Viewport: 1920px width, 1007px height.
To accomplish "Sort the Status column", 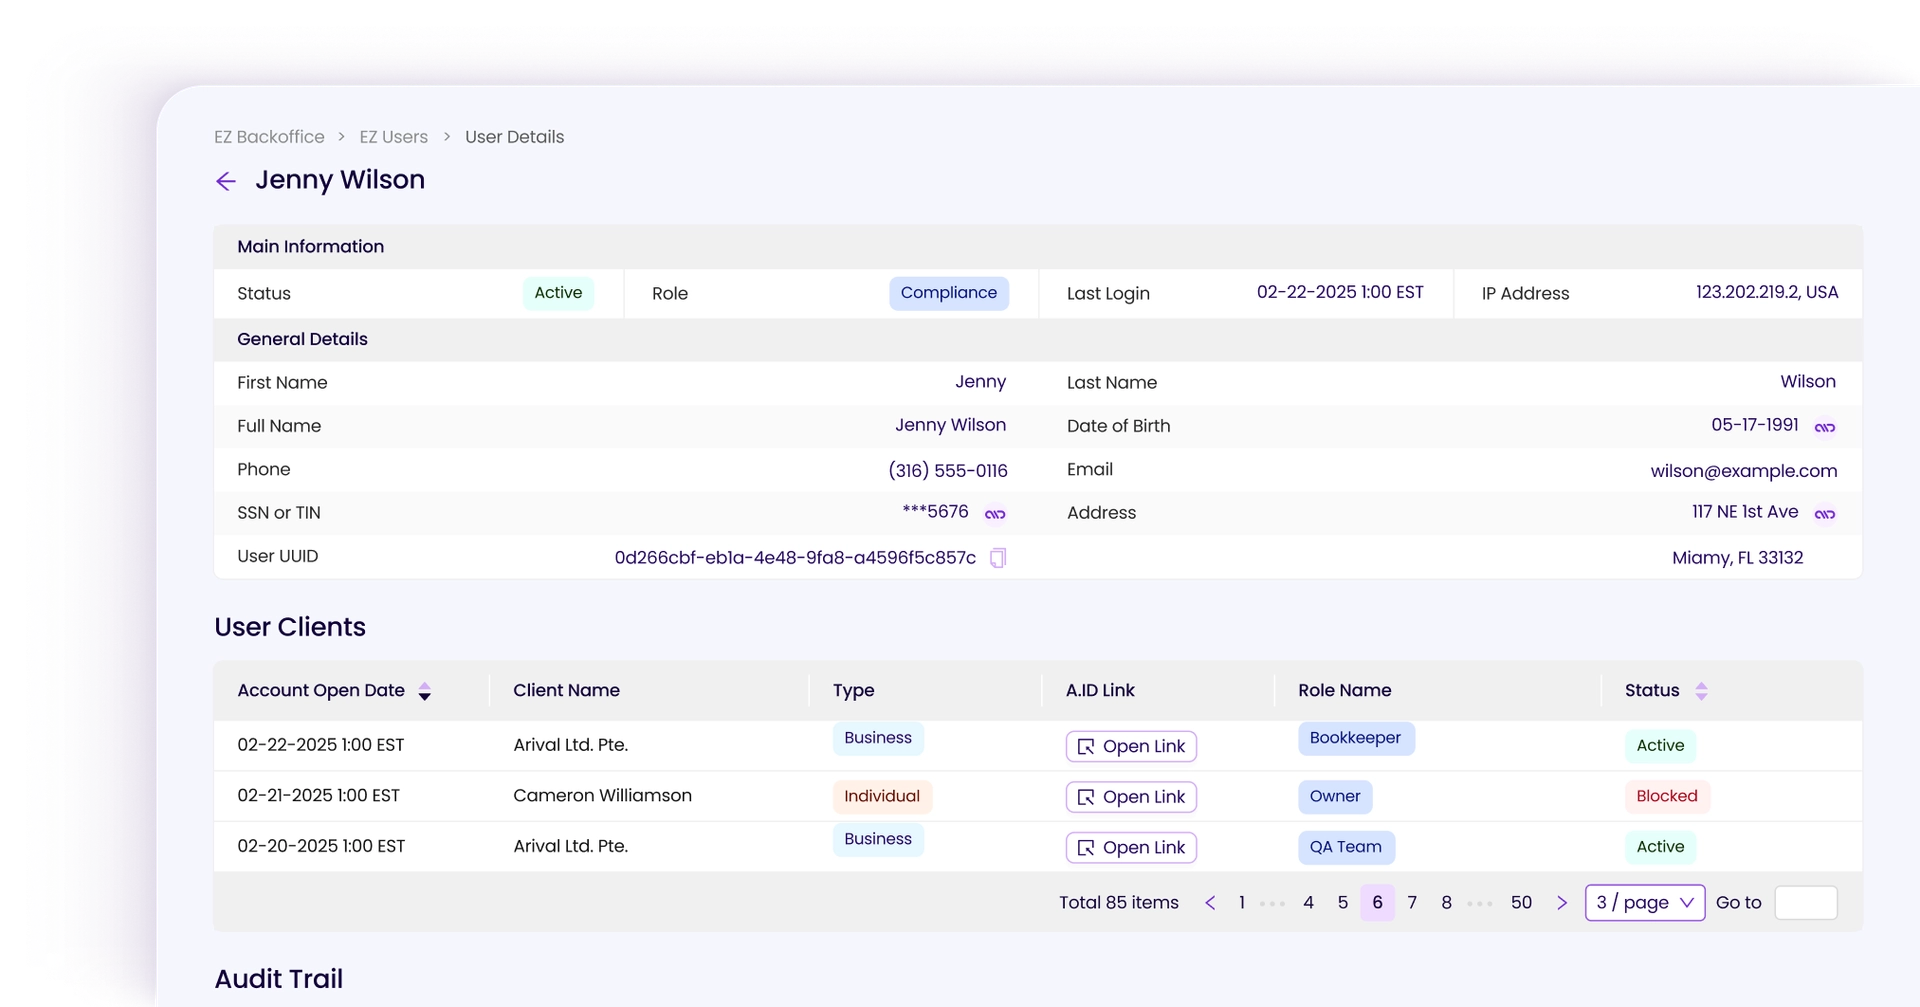I will [1701, 691].
